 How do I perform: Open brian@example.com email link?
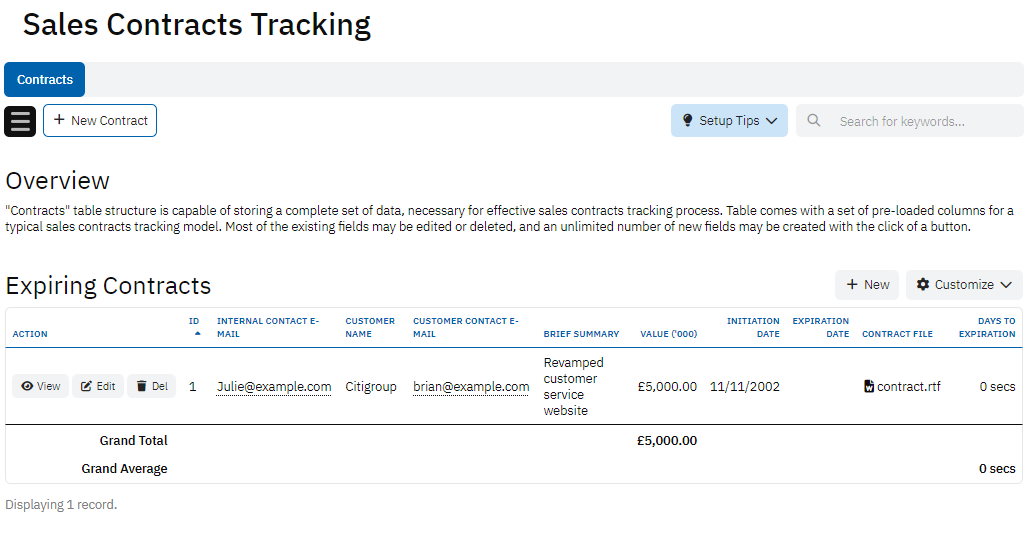[471, 387]
